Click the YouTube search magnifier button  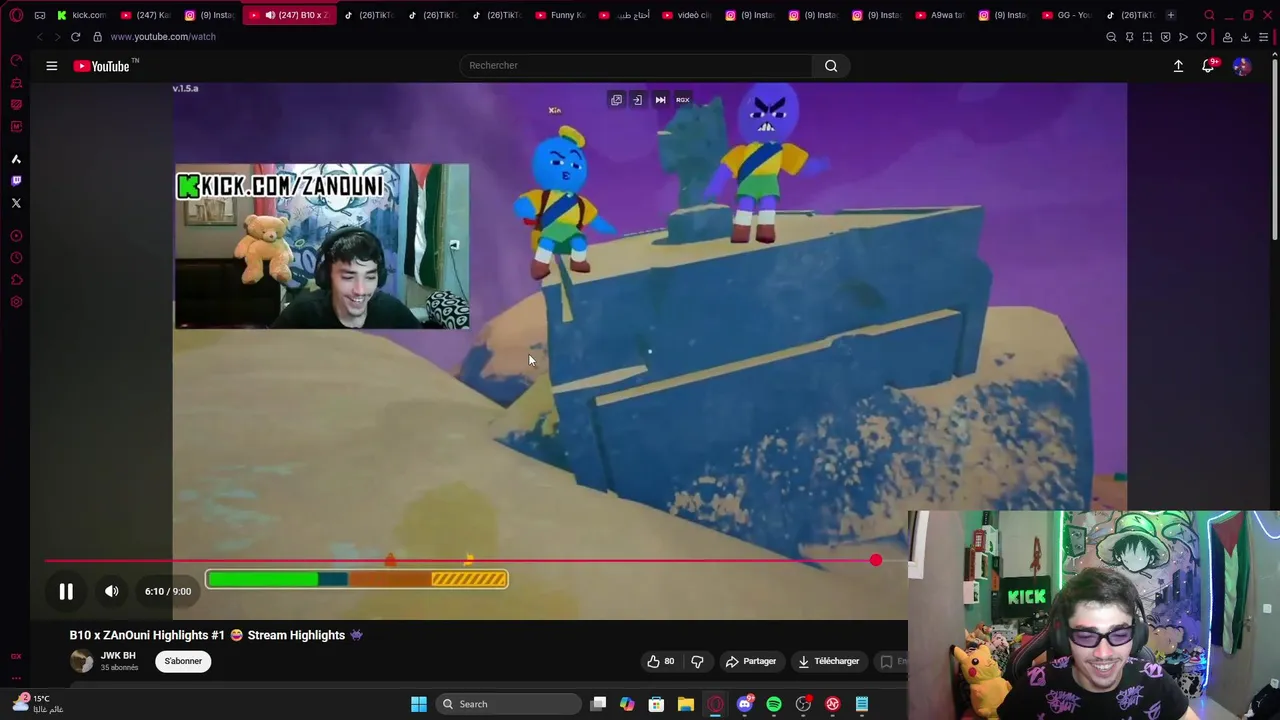click(831, 66)
